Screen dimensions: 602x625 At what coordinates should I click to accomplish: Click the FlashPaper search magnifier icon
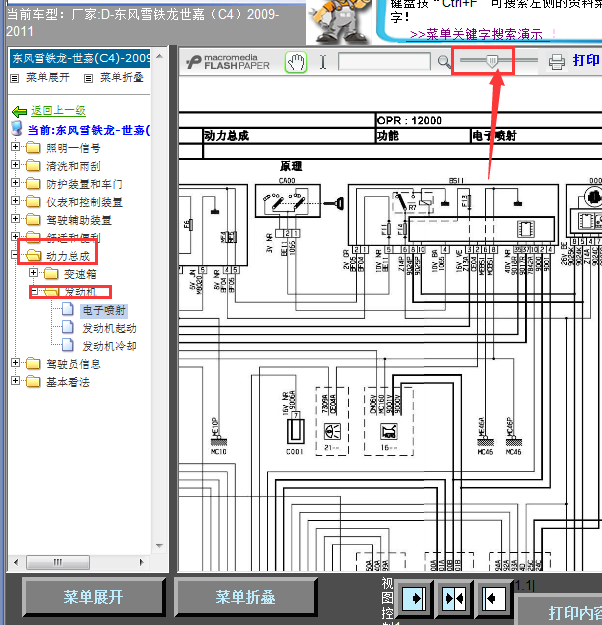[444, 62]
